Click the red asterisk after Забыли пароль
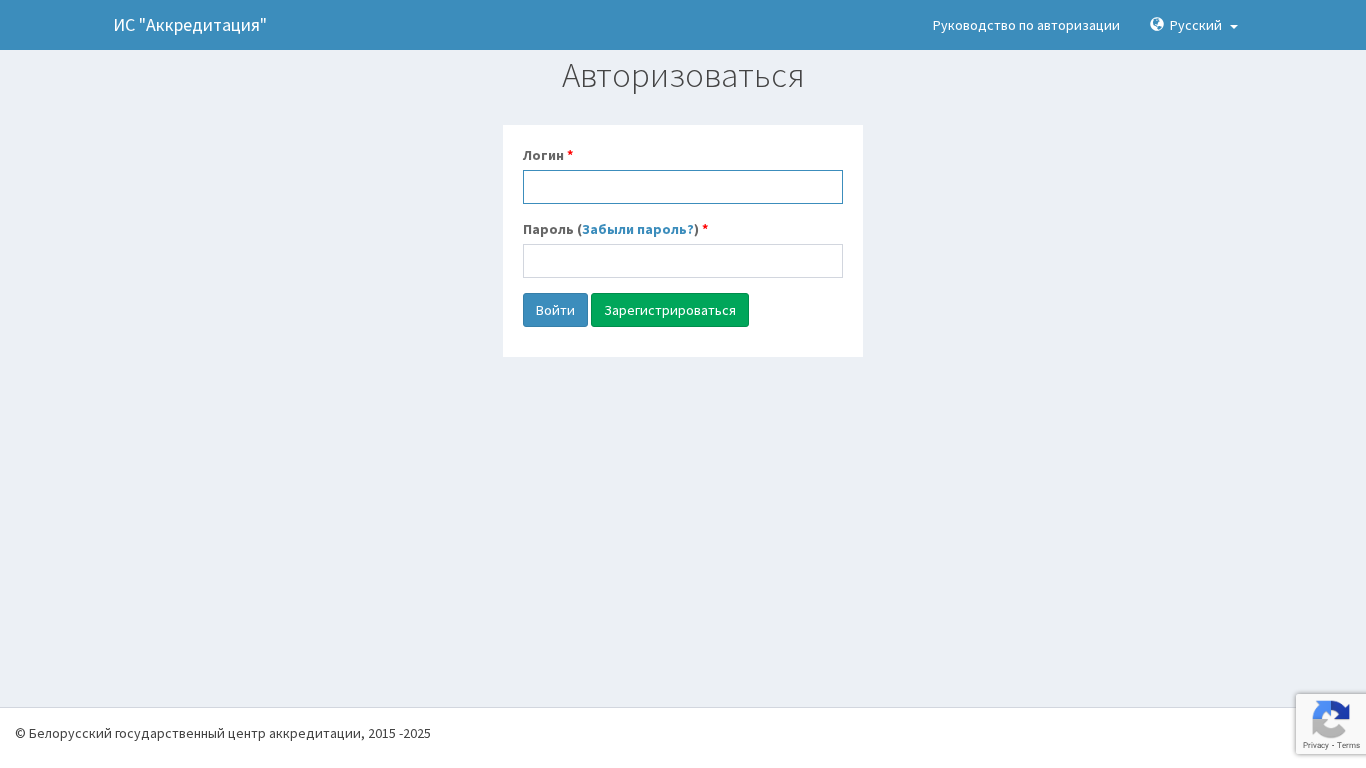Image resolution: width=1366 pixels, height=768 pixels. [x=705, y=228]
